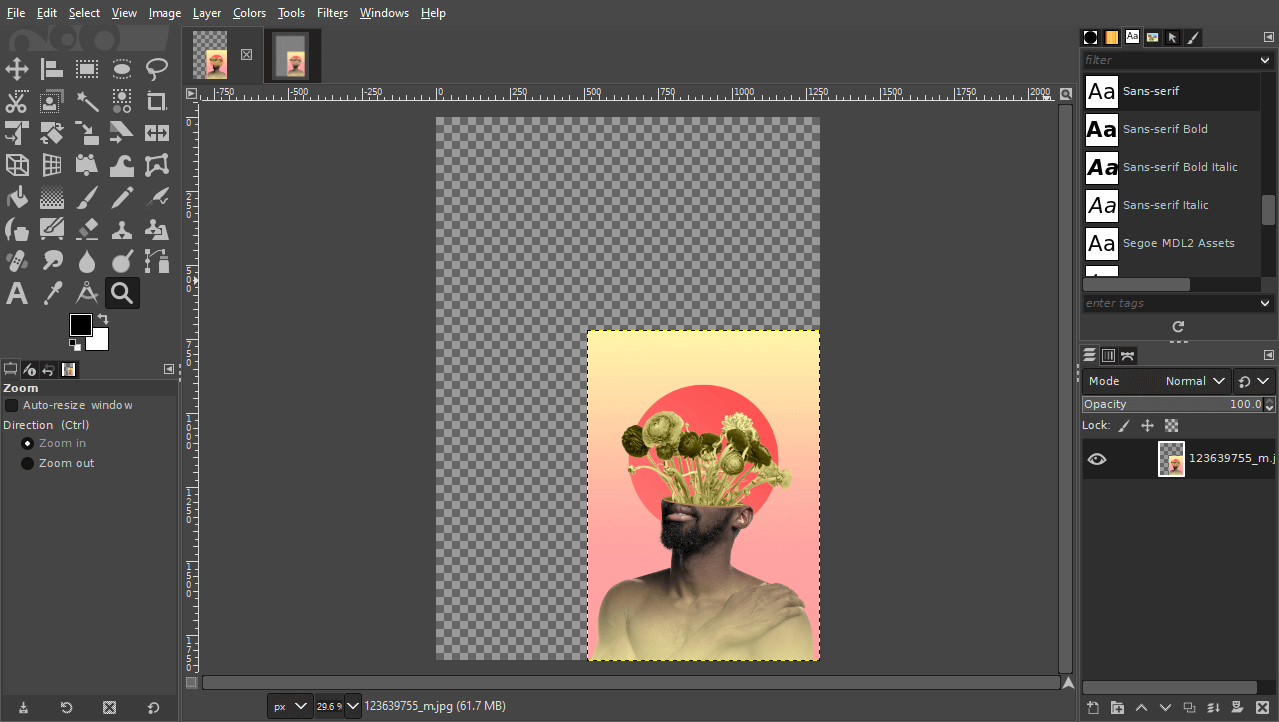Toggle Lock pixels on the layer

[x=1123, y=425]
